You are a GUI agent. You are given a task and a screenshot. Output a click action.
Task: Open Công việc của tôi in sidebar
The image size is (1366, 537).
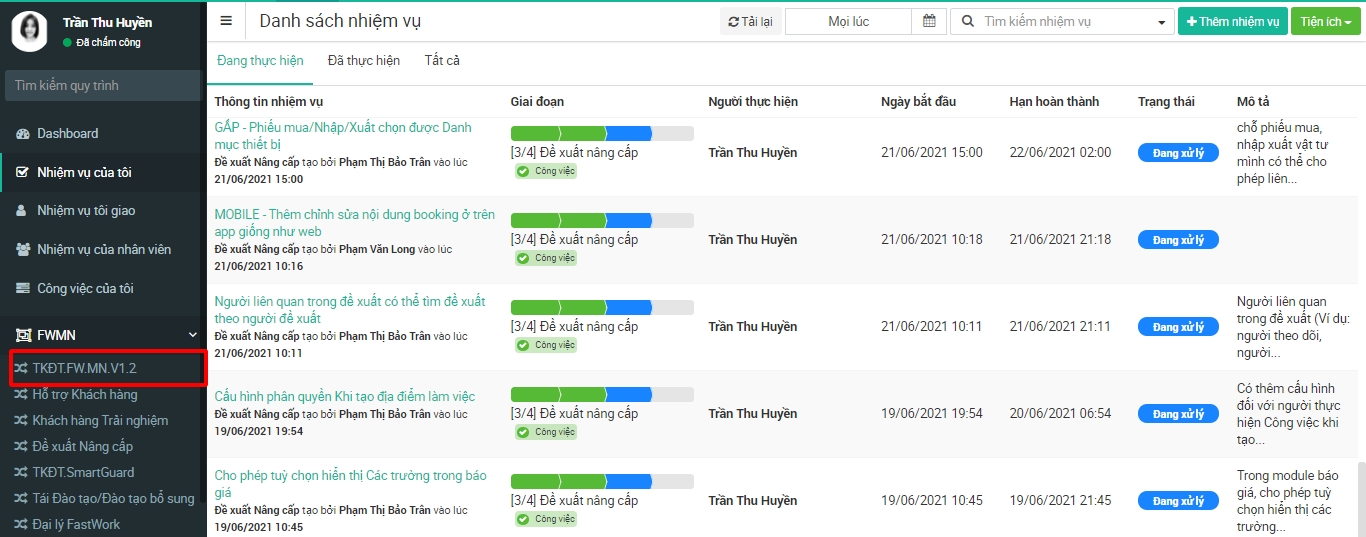point(85,288)
